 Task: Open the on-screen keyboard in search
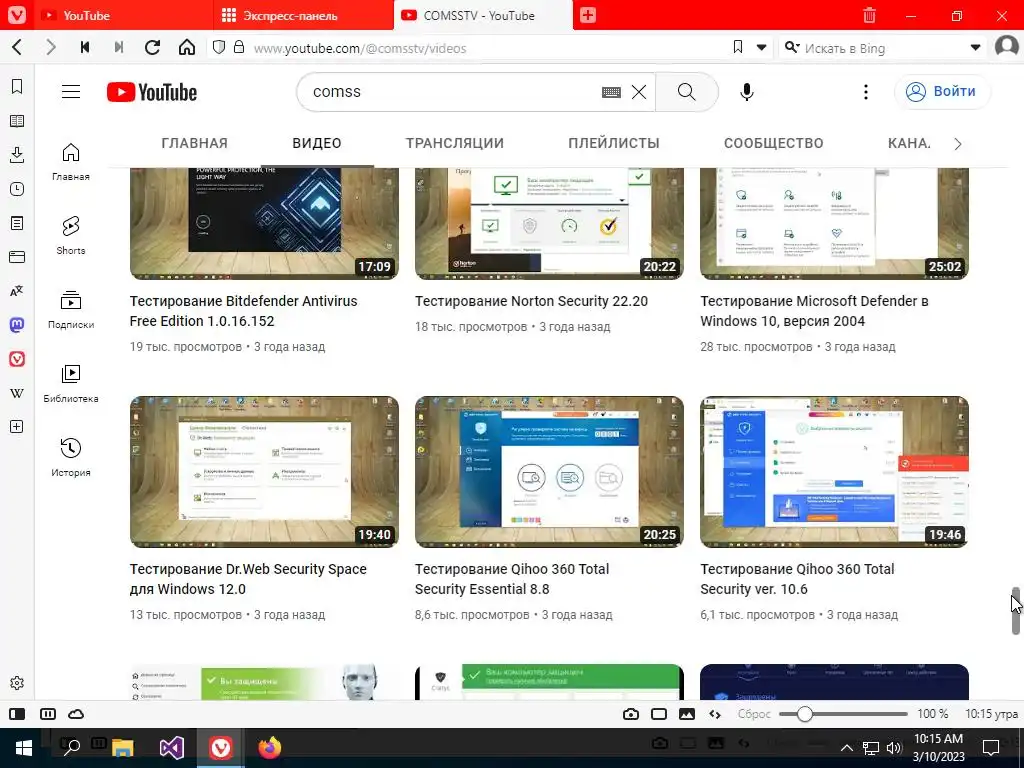(x=611, y=92)
